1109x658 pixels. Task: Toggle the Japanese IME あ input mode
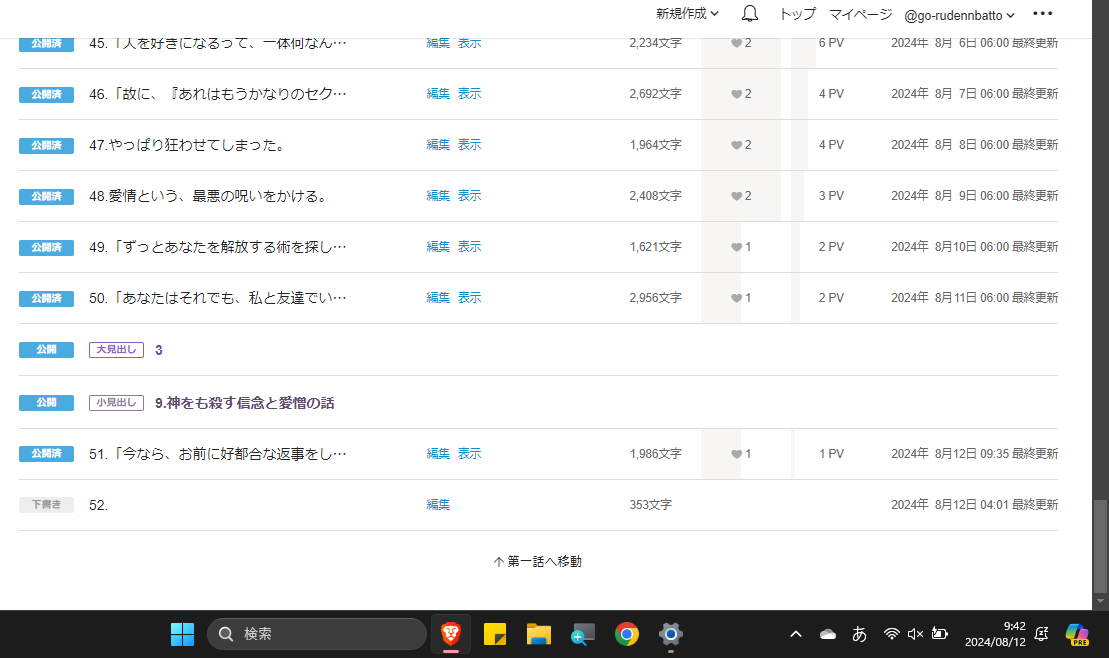(x=859, y=634)
